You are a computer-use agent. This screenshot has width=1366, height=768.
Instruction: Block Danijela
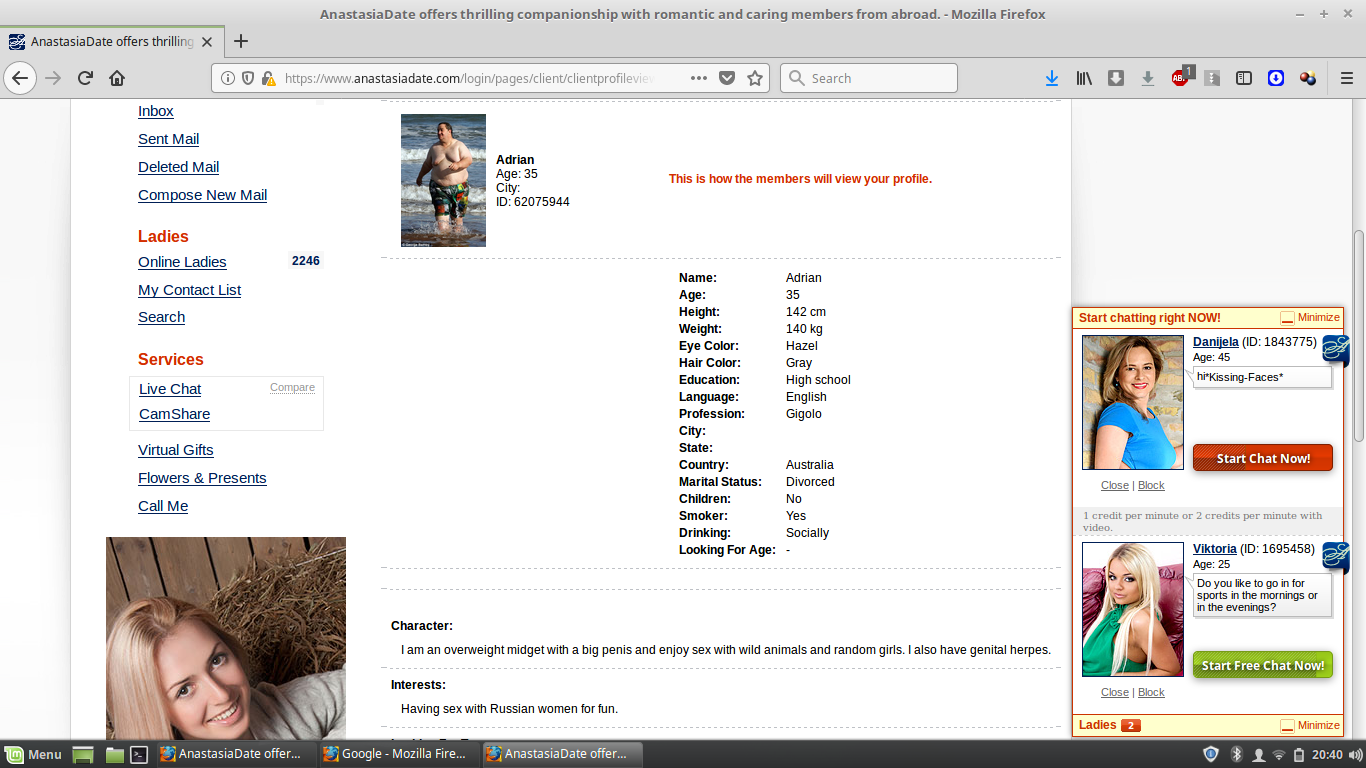click(x=1151, y=485)
